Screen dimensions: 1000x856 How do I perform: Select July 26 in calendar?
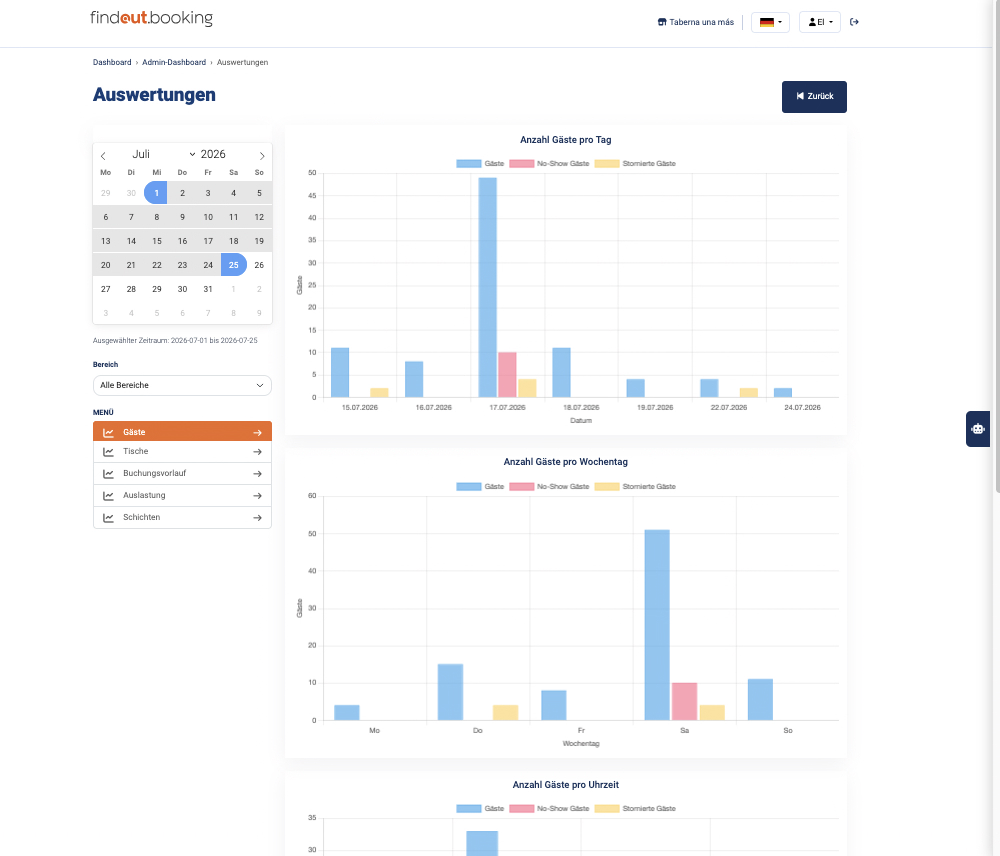[259, 265]
